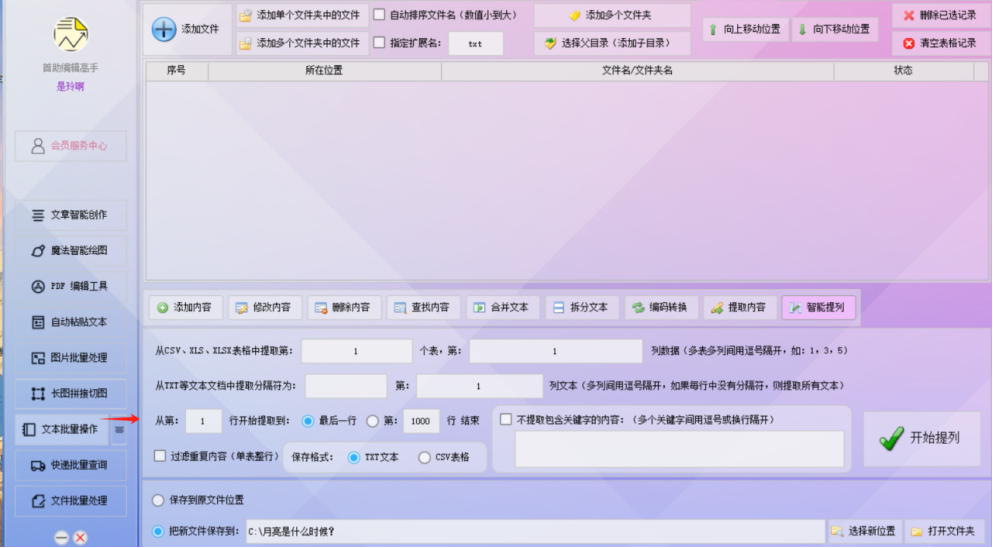Click the end row field showing 1000

click(x=421, y=421)
